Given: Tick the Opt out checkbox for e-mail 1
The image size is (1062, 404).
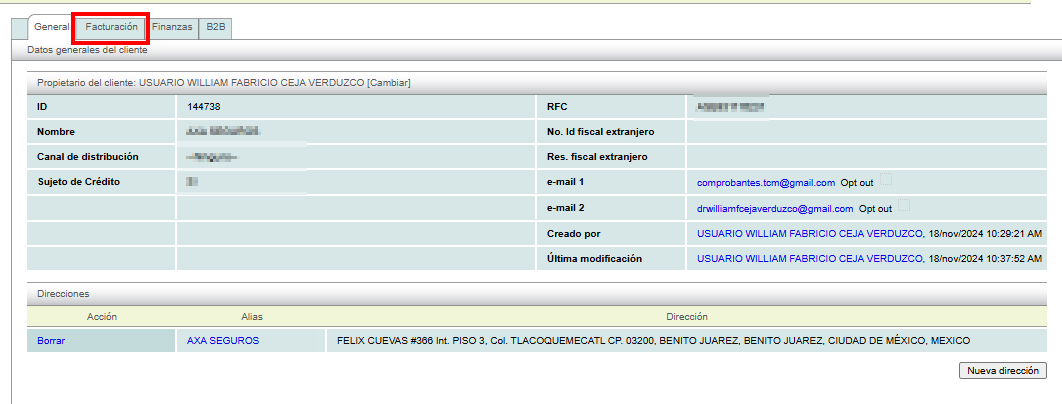Looking at the screenshot, I should [x=885, y=180].
